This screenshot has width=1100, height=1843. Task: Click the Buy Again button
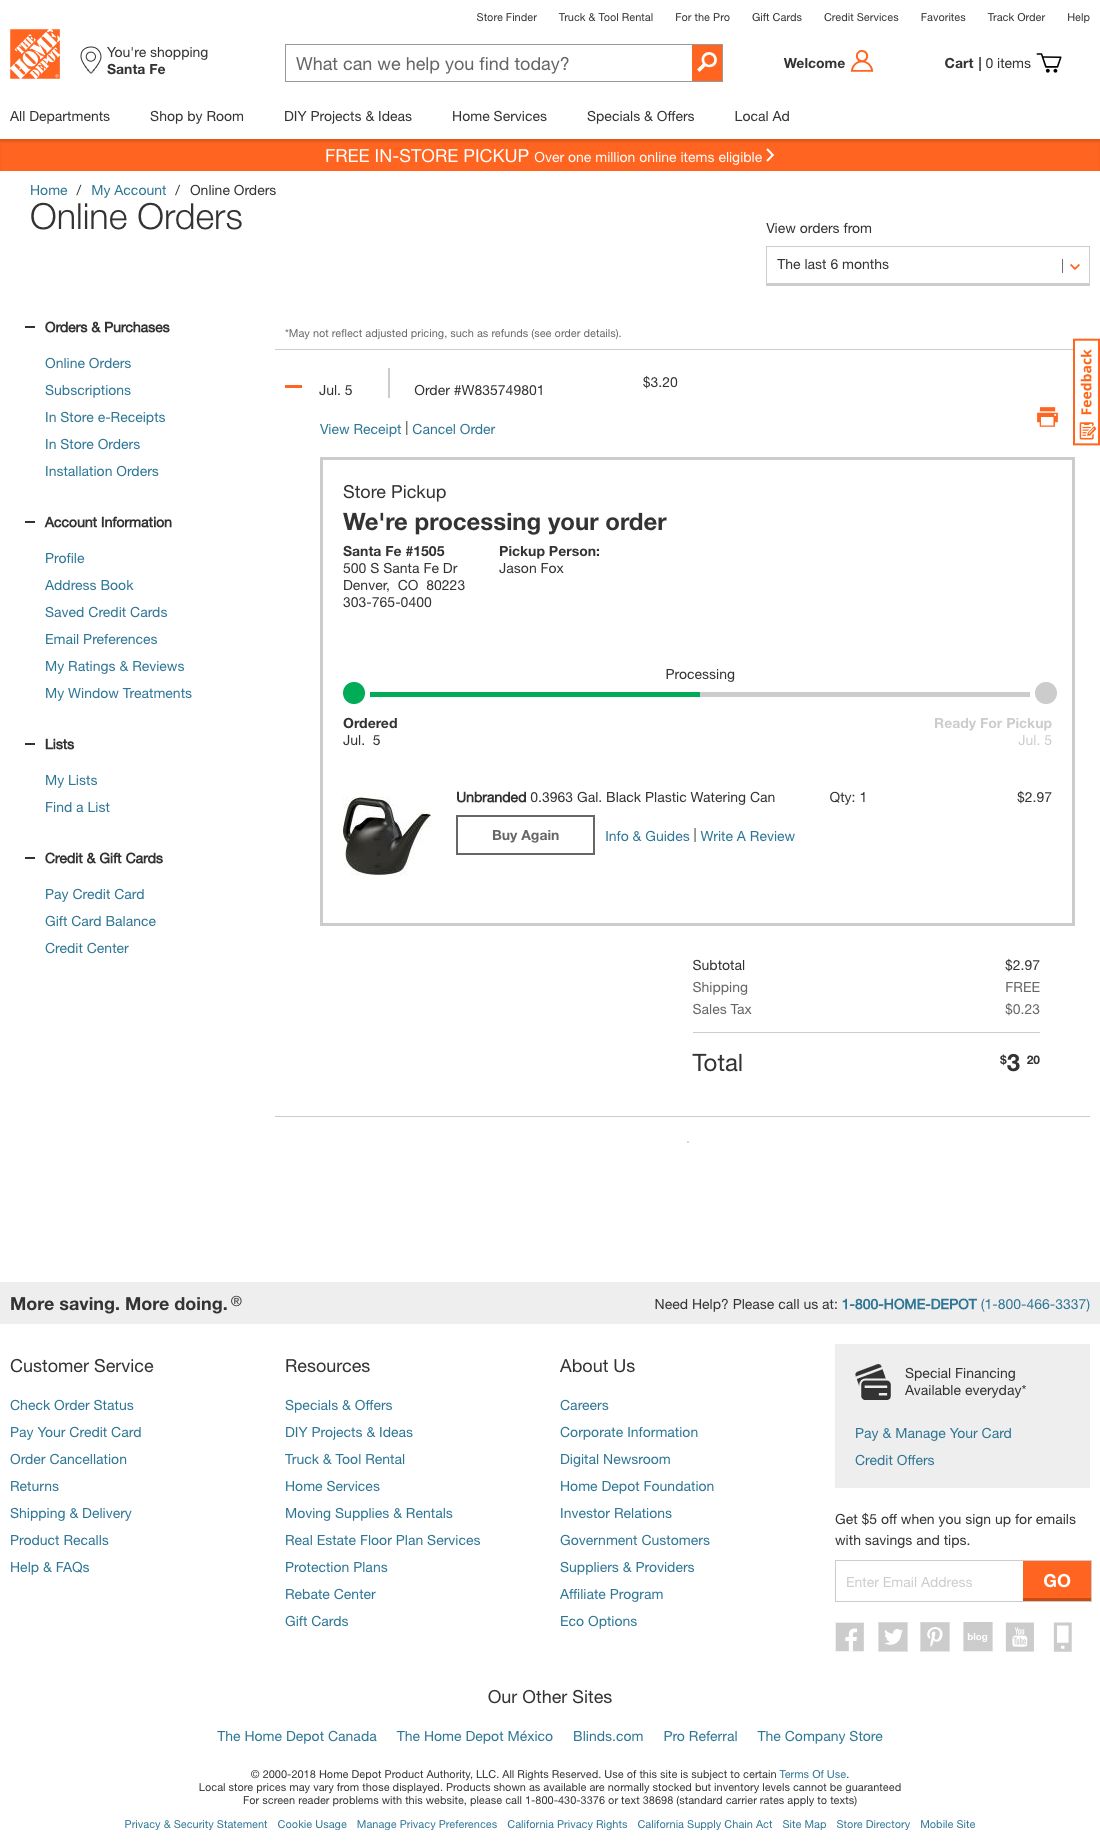[525, 835]
